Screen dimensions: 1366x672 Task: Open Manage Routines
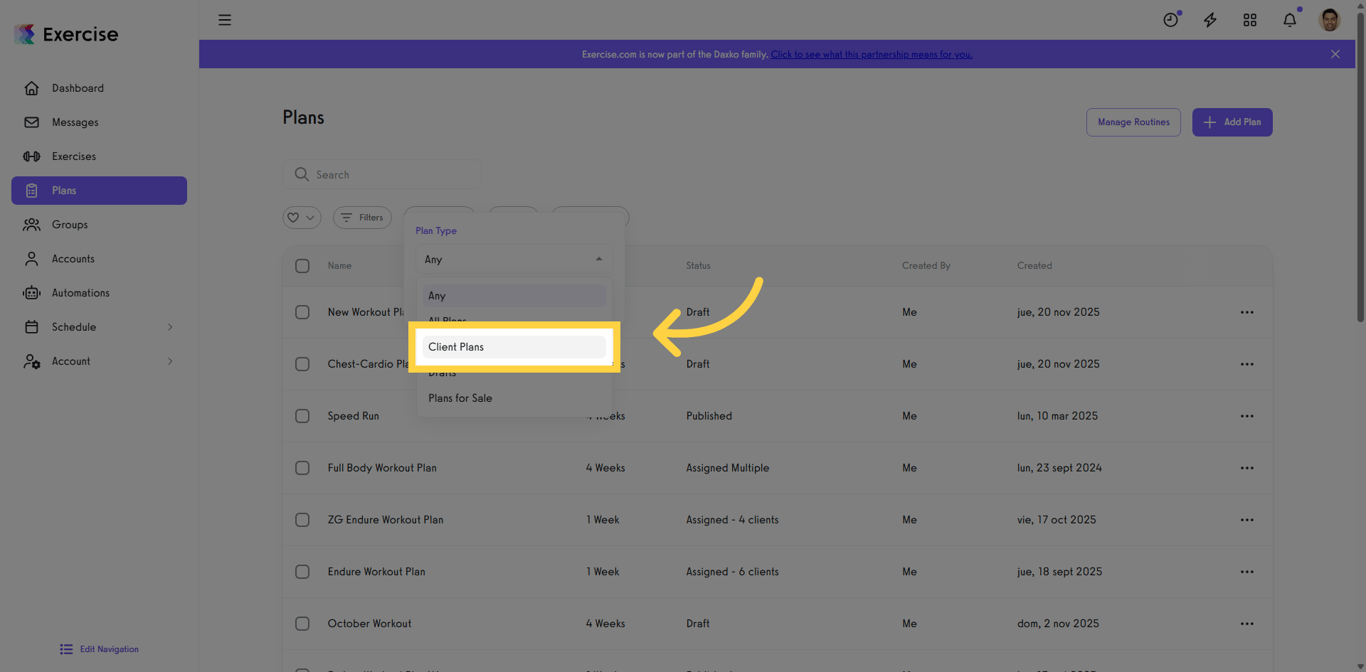pos(1133,121)
